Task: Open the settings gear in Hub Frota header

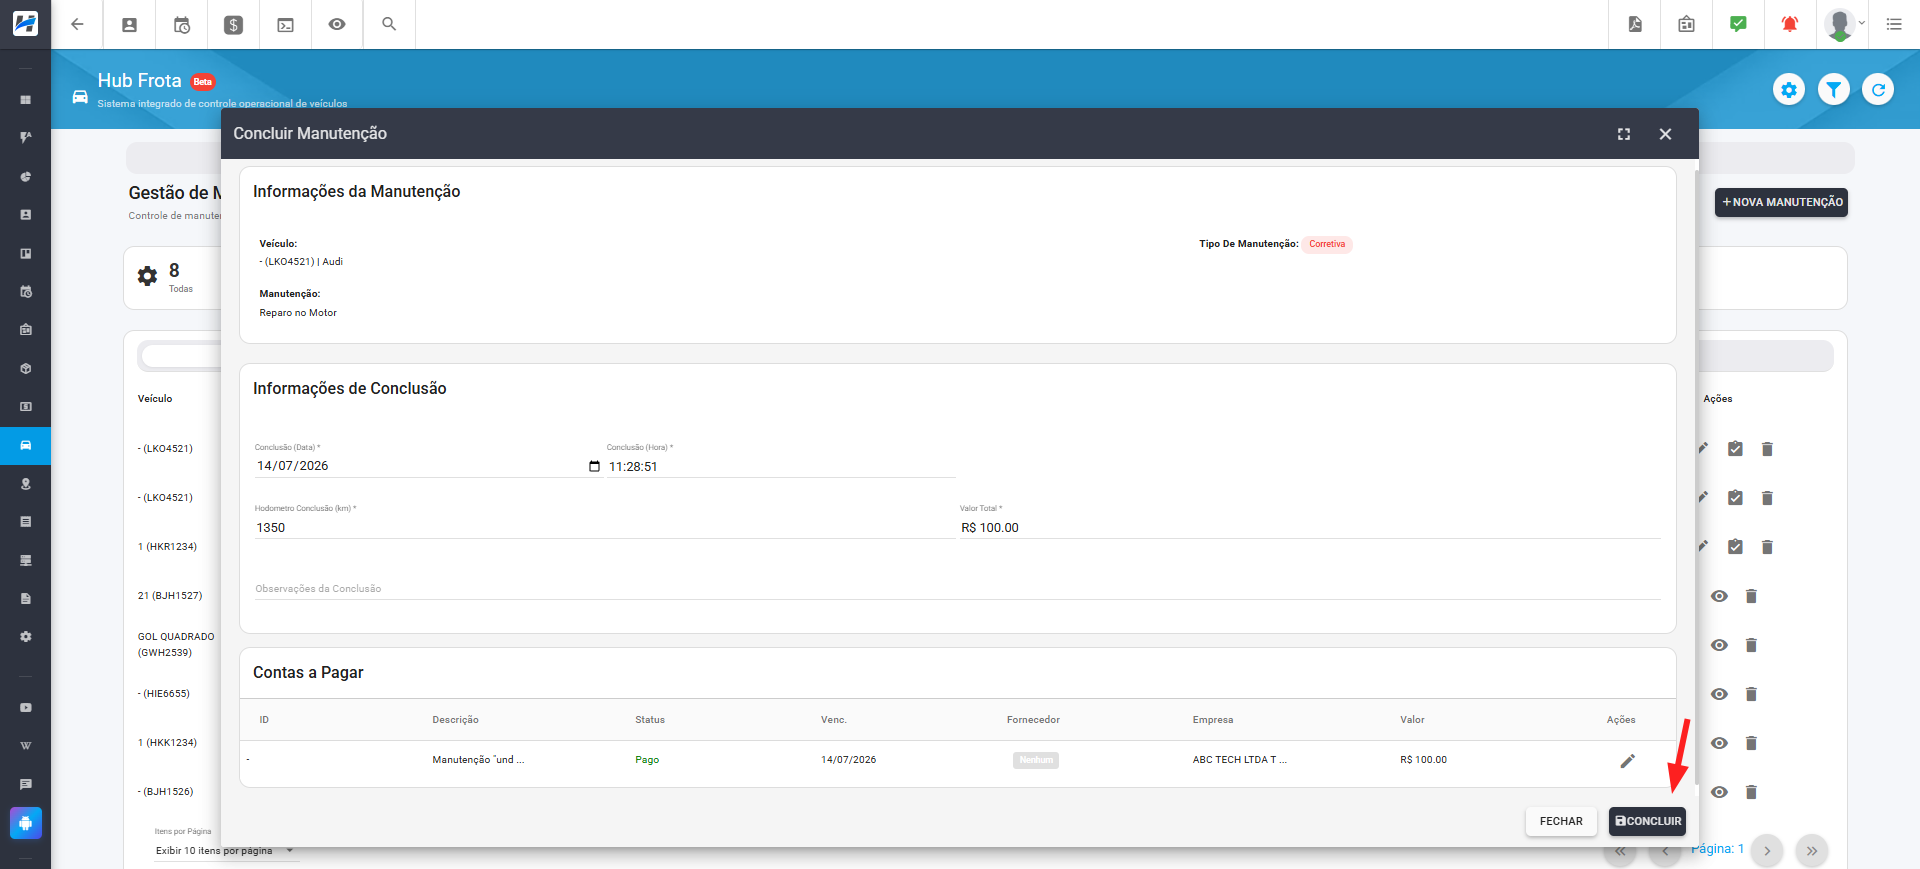Action: [x=1789, y=90]
